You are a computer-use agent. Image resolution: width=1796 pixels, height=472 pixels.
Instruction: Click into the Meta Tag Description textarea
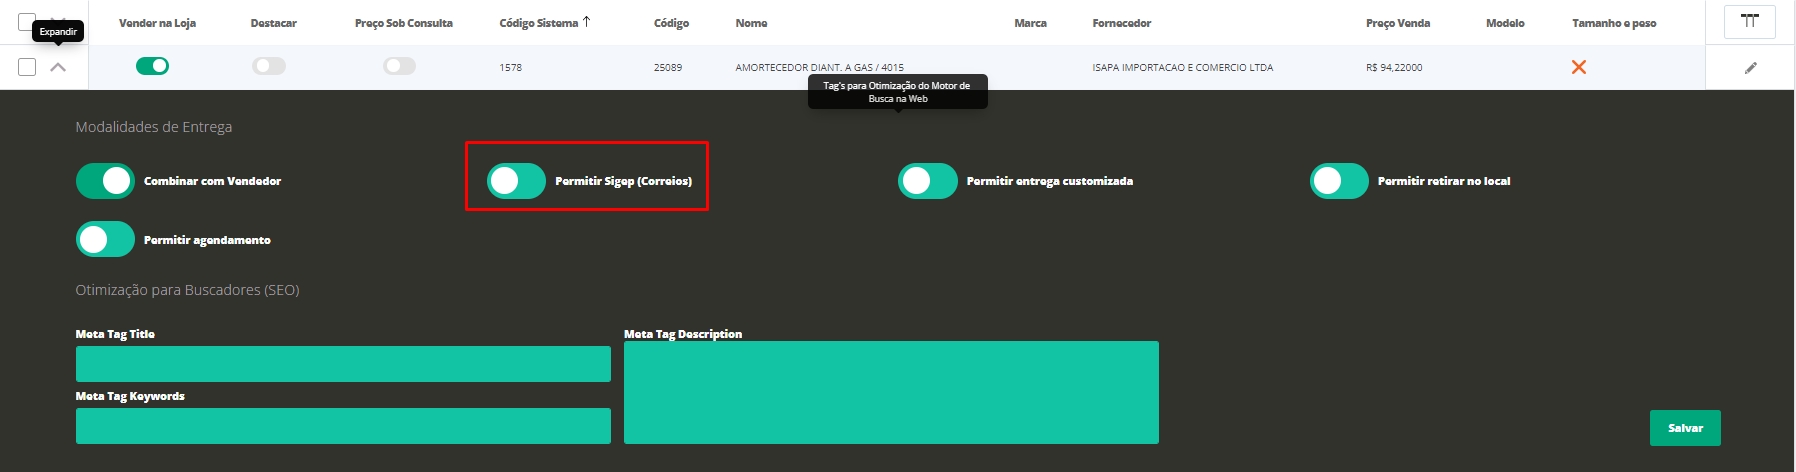(x=891, y=392)
